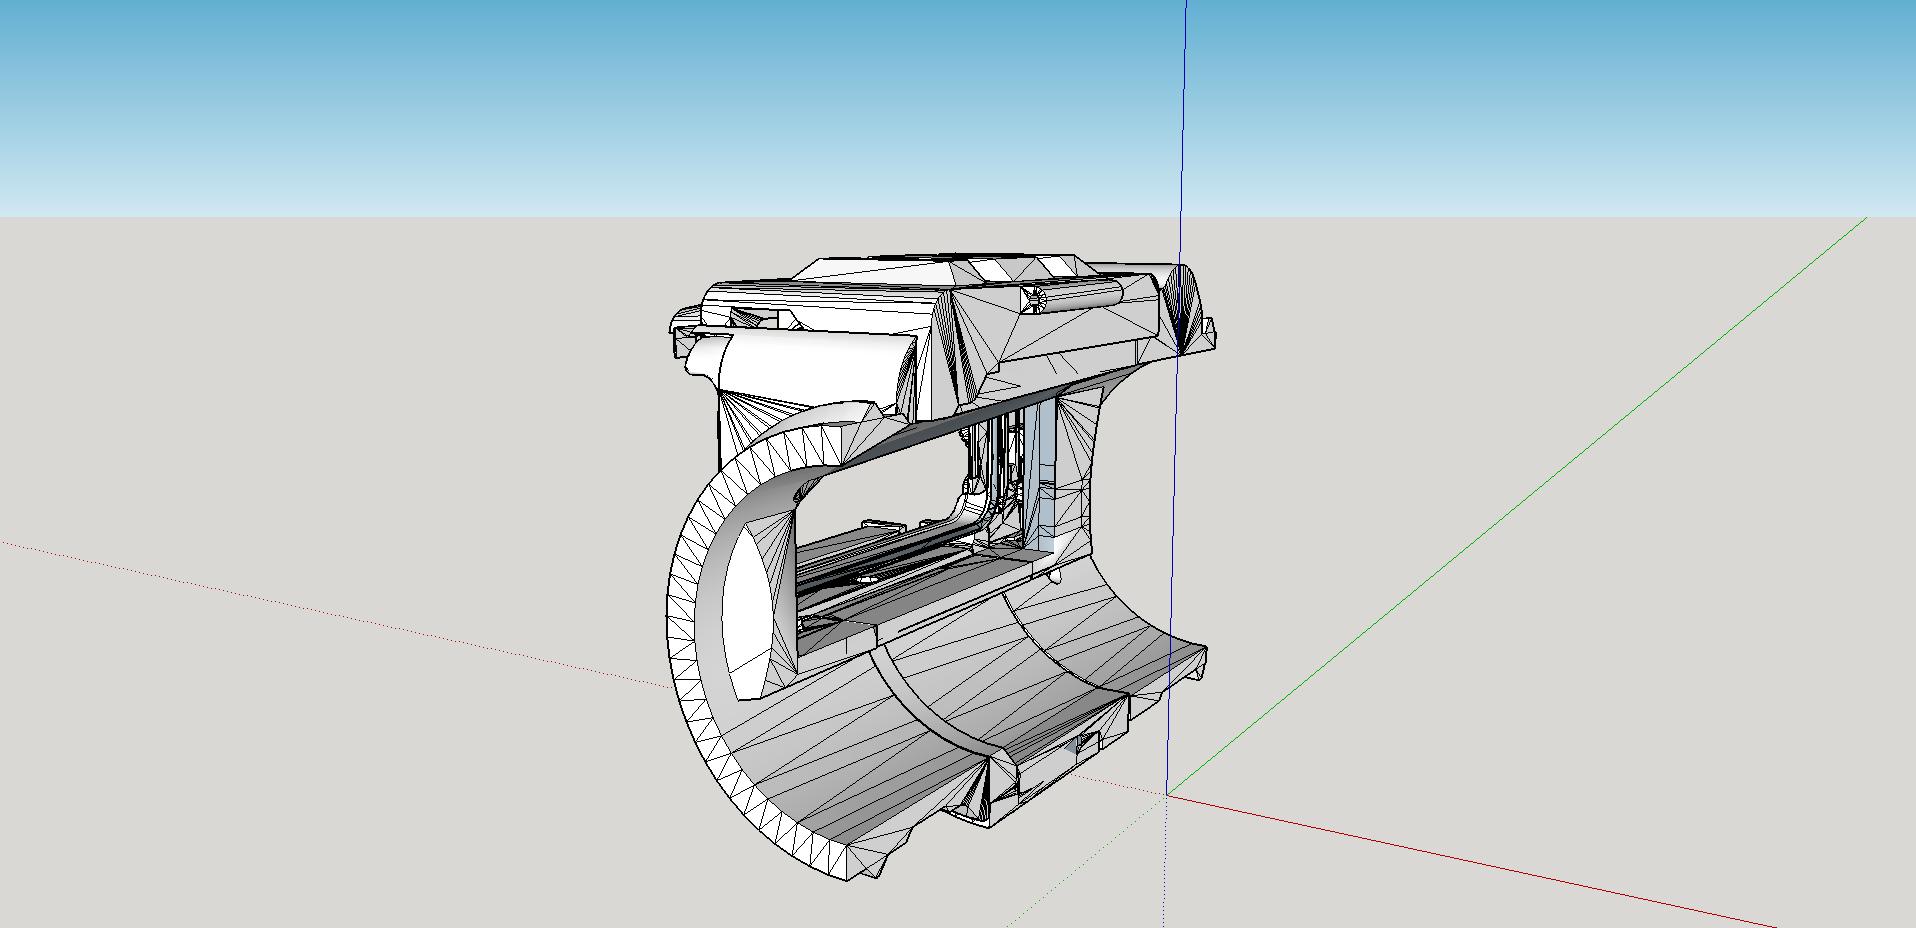Select the 3D cutaway model in the viewport
Image resolution: width=1916 pixels, height=928 pixels.
click(943, 567)
